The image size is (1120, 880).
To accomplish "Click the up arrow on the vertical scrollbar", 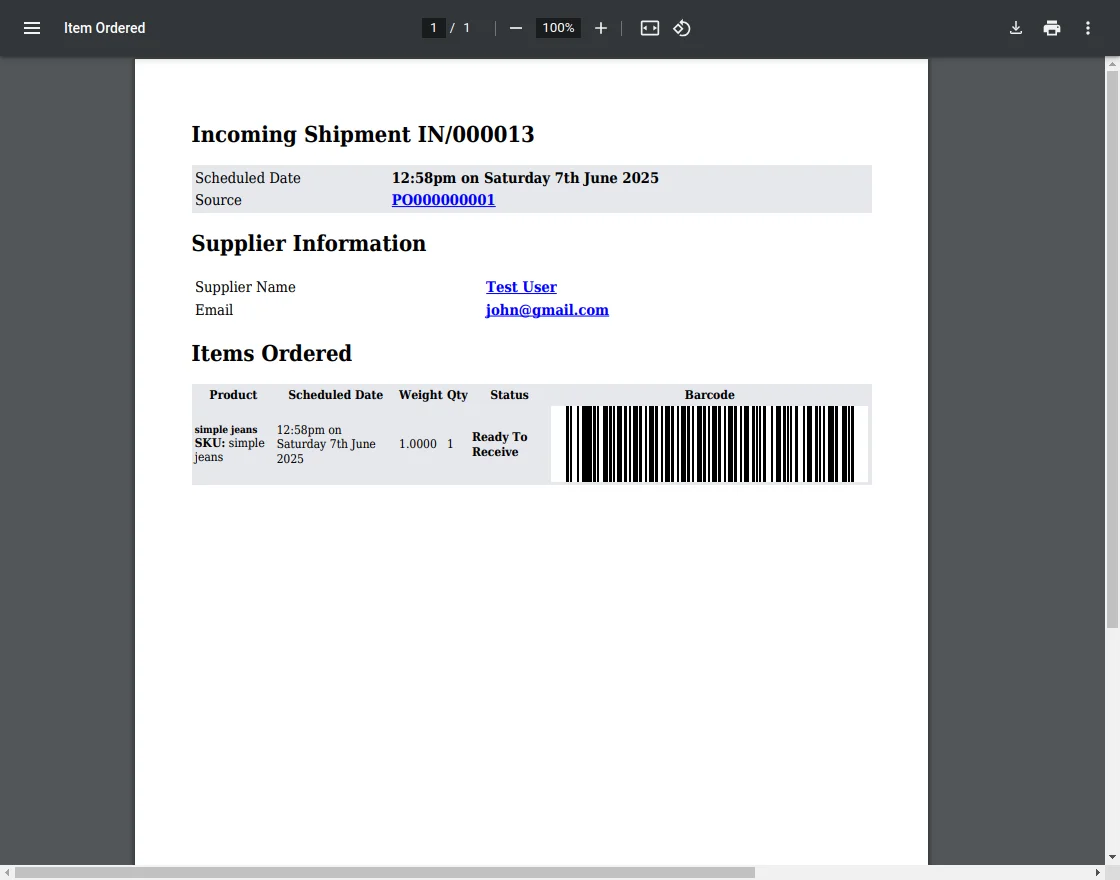I will pos(1112,64).
